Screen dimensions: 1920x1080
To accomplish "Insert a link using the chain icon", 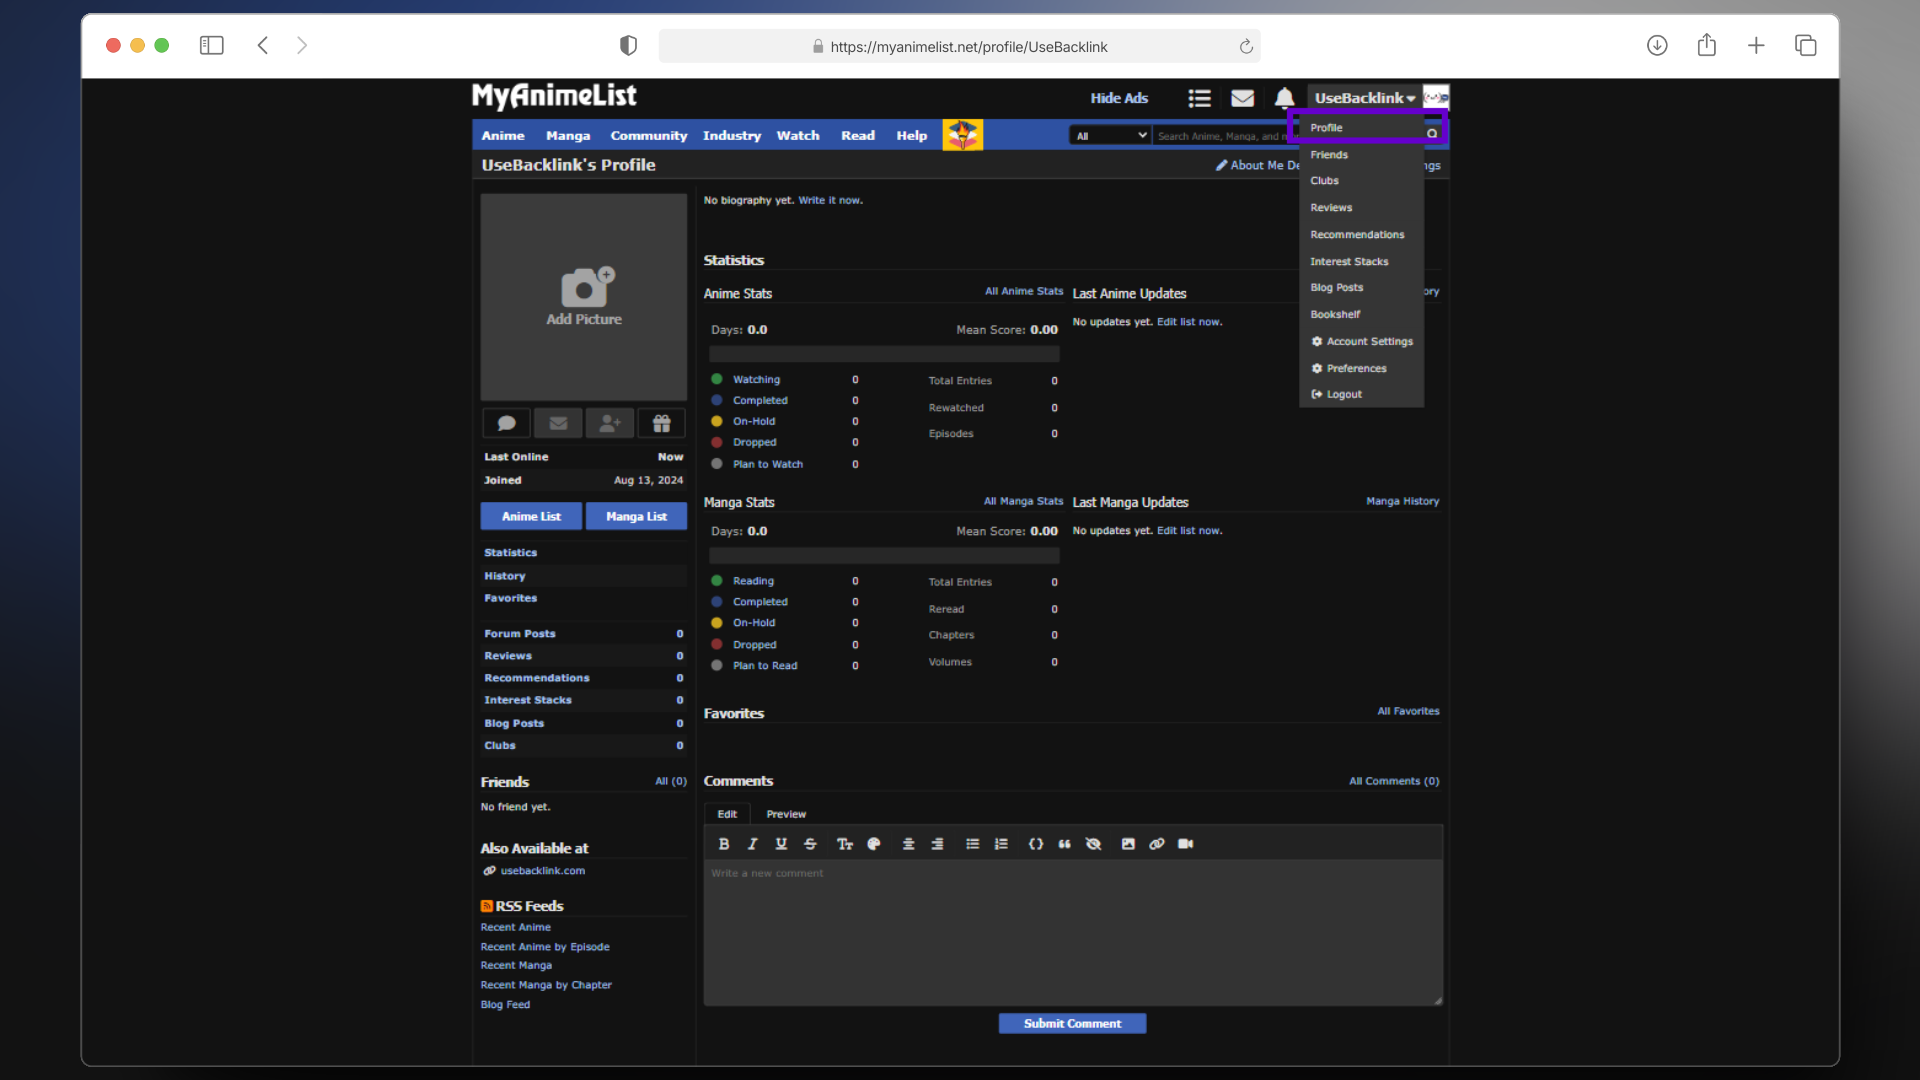I will pos(1157,844).
